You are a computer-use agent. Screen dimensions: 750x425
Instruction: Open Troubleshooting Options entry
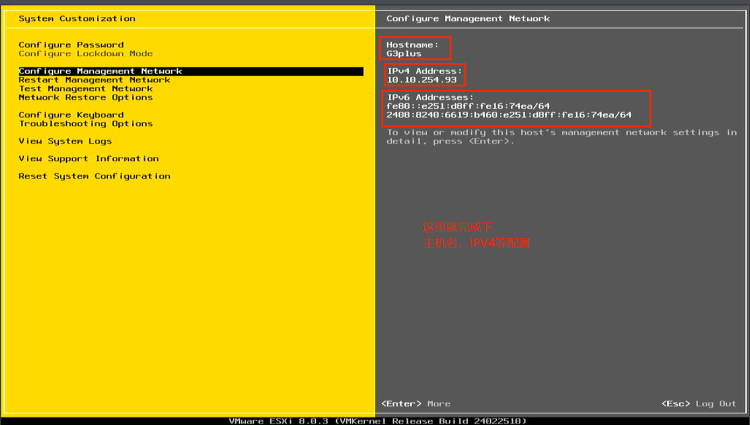(86, 124)
